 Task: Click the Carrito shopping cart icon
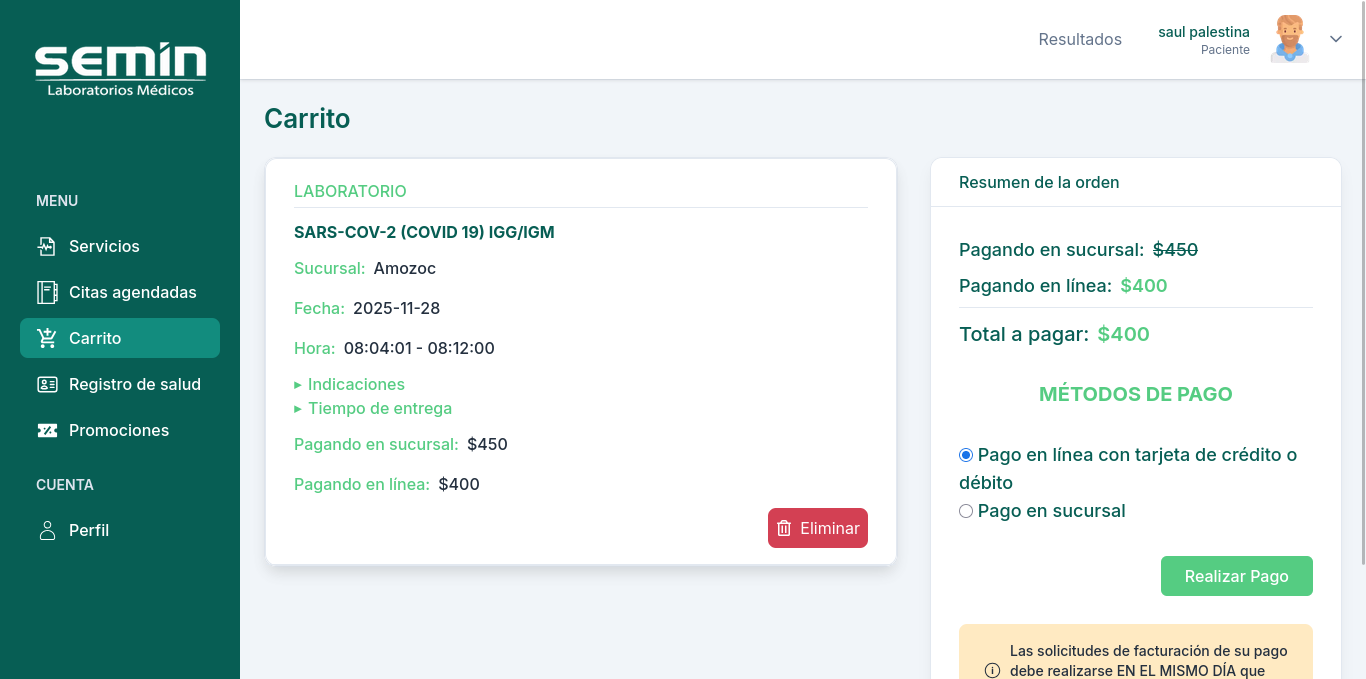coord(46,338)
